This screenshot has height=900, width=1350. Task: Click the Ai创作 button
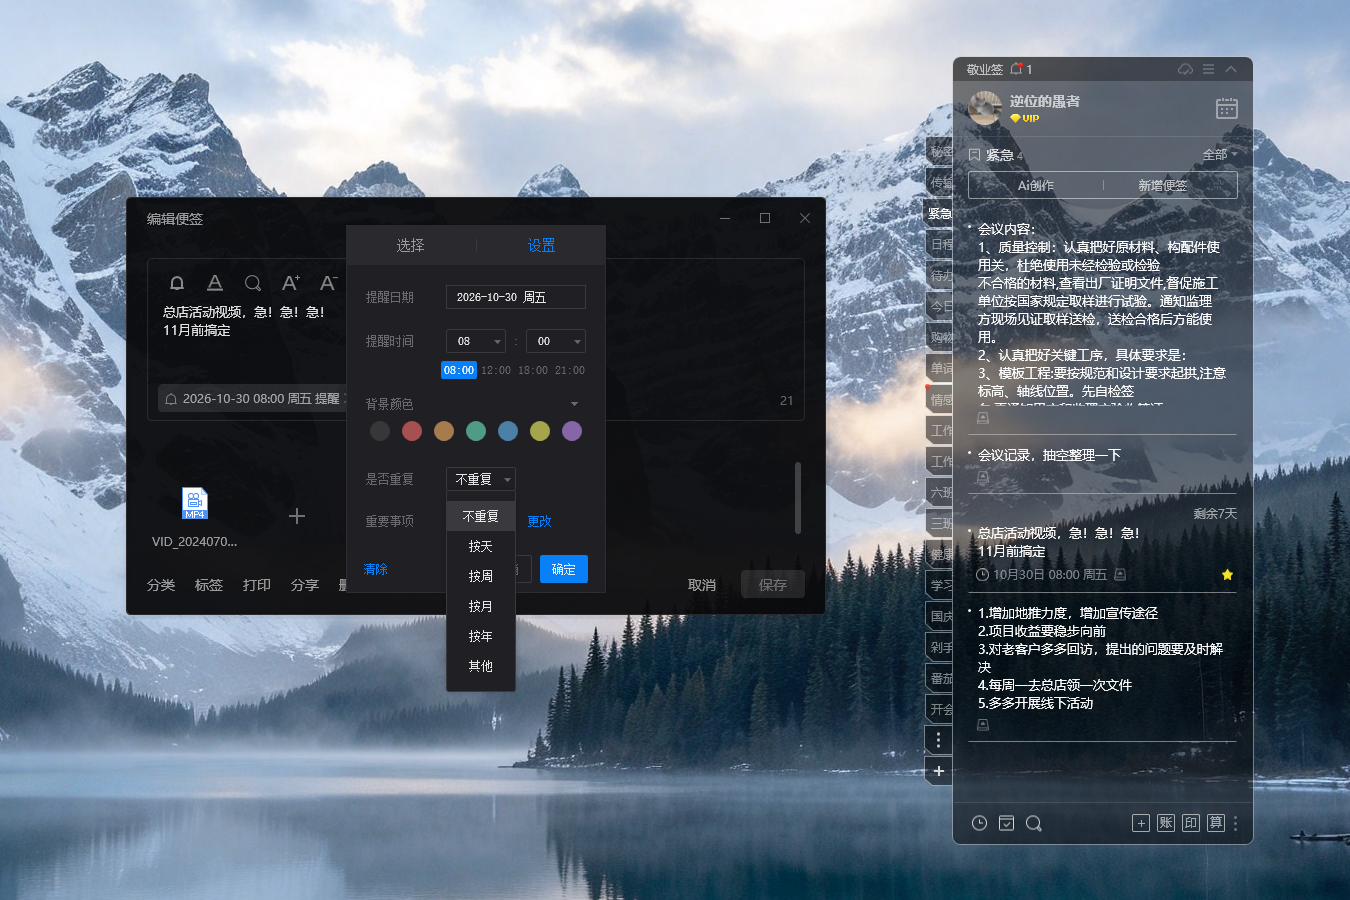(x=1036, y=185)
